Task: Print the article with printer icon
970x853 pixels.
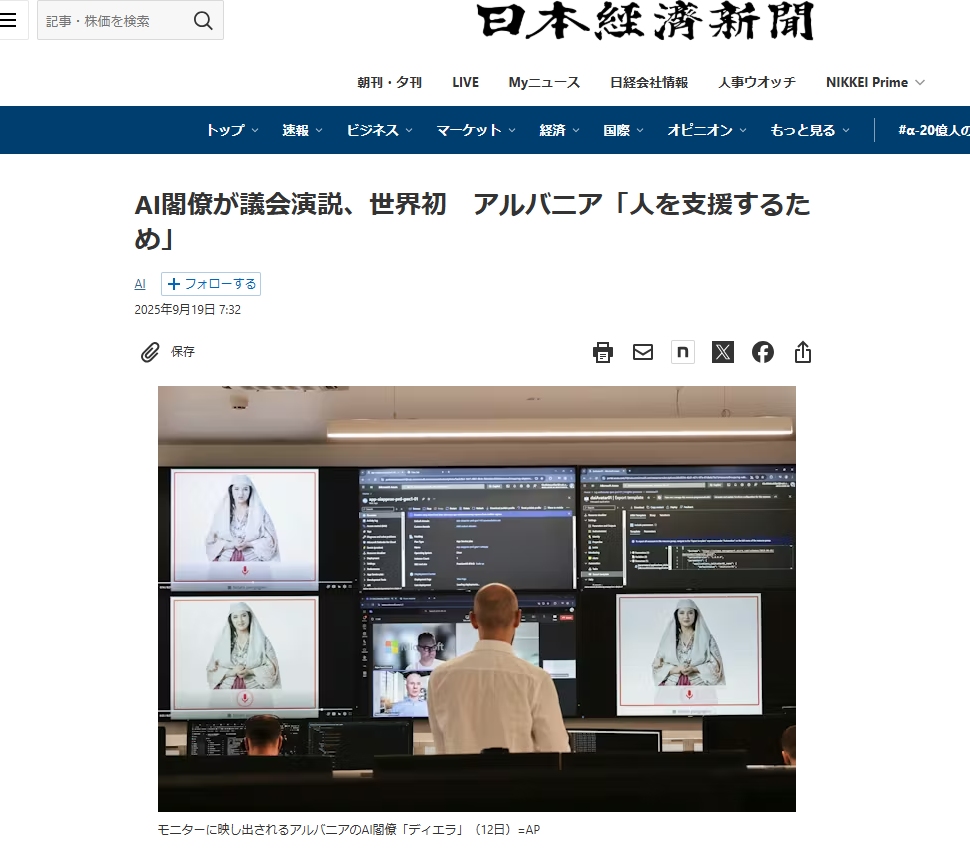Action: [x=603, y=352]
